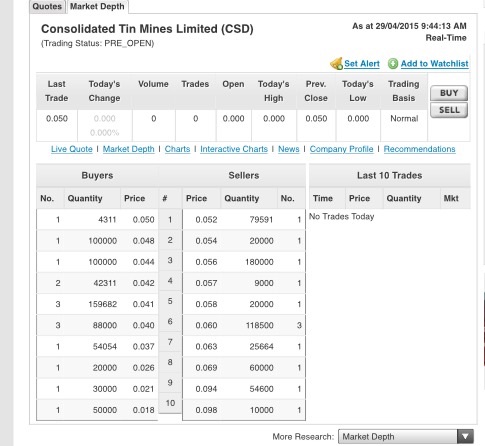485x446 pixels.
Task: Click the Sellers column header
Action: [x=244, y=175]
